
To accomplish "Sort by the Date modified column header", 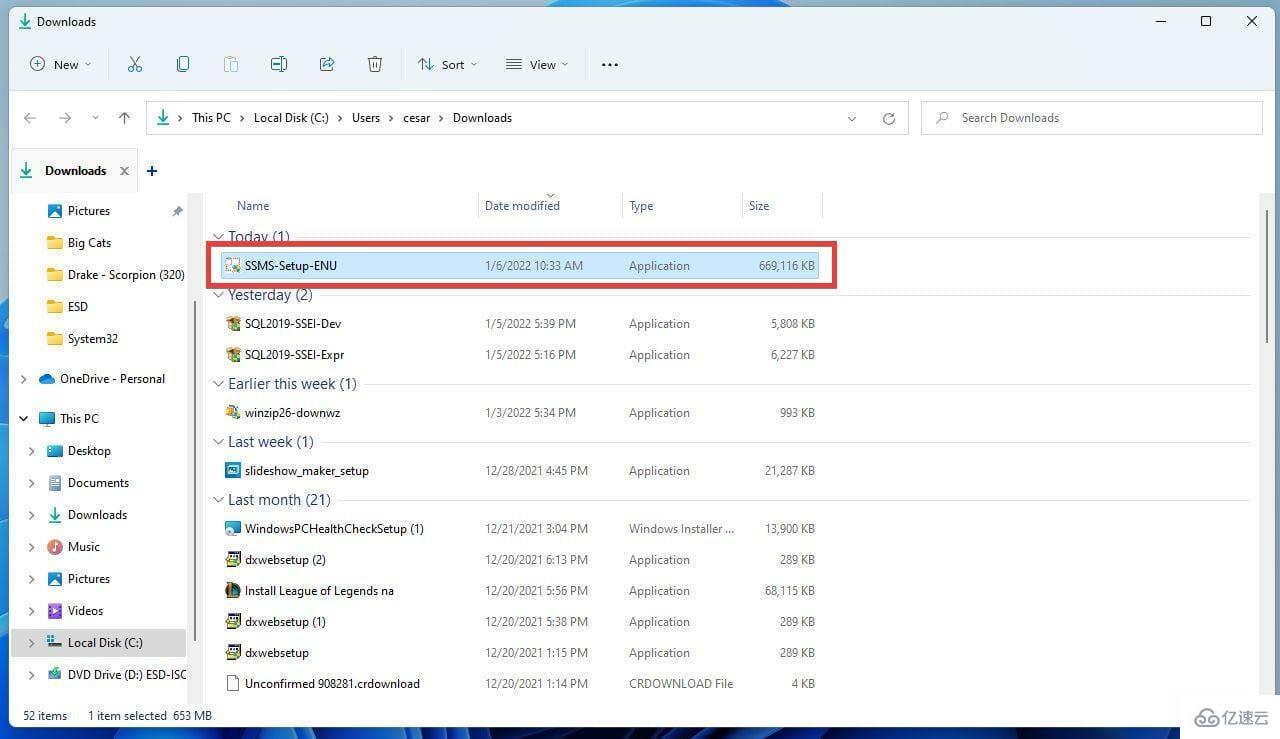I will (x=522, y=206).
